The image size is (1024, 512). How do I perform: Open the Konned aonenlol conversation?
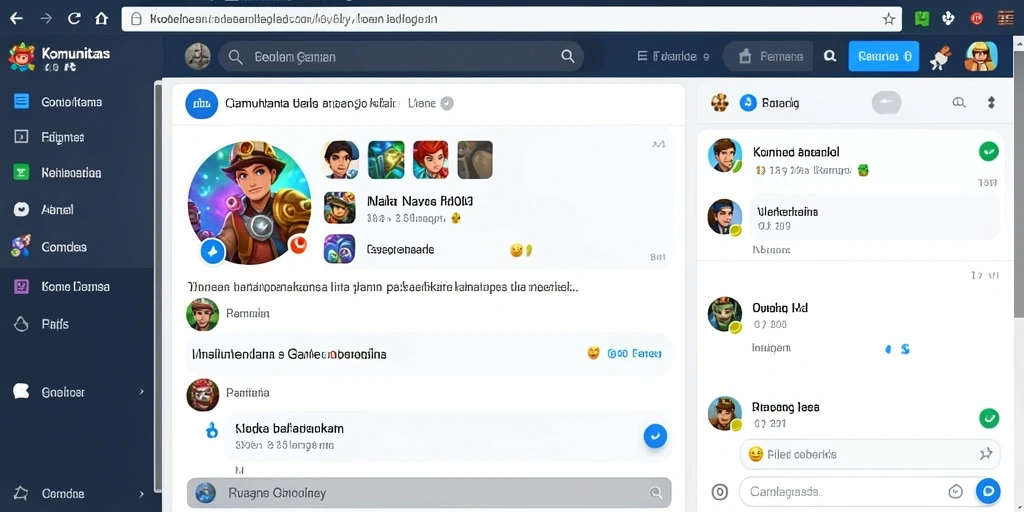pyautogui.click(x=849, y=159)
